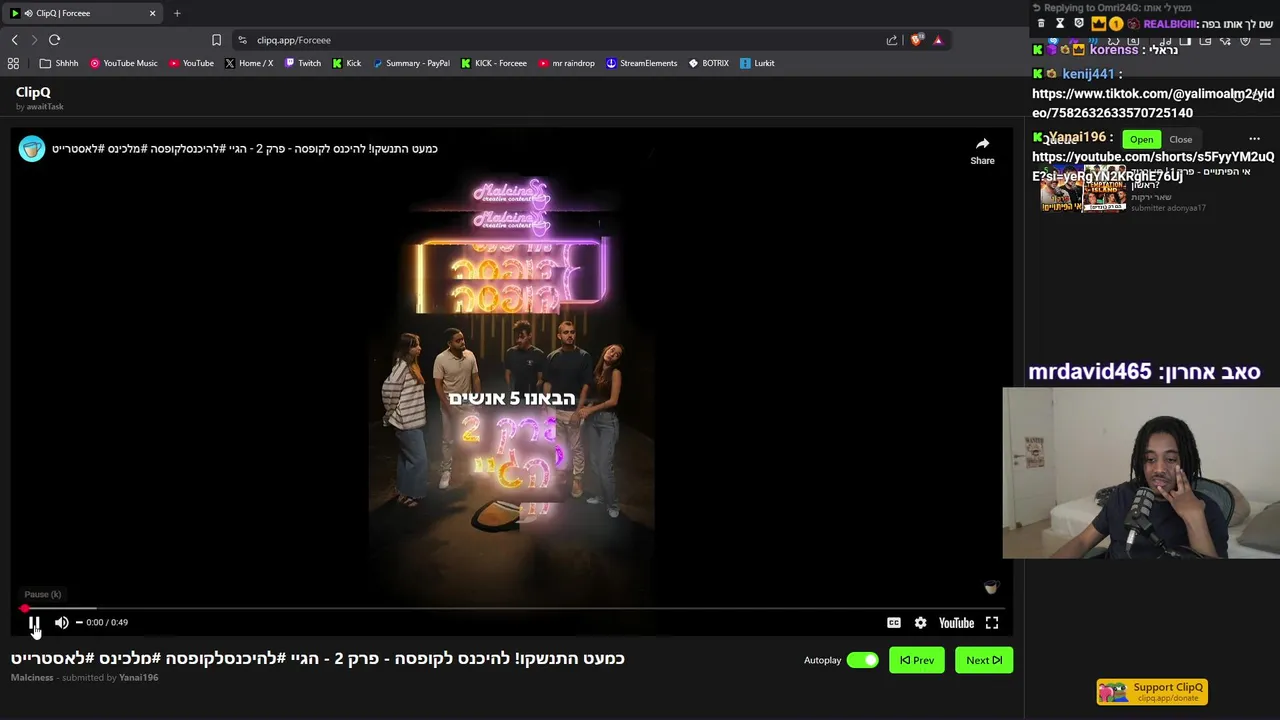Click the browser share icon in the address bar
The width and height of the screenshot is (1280, 720).
(x=891, y=40)
